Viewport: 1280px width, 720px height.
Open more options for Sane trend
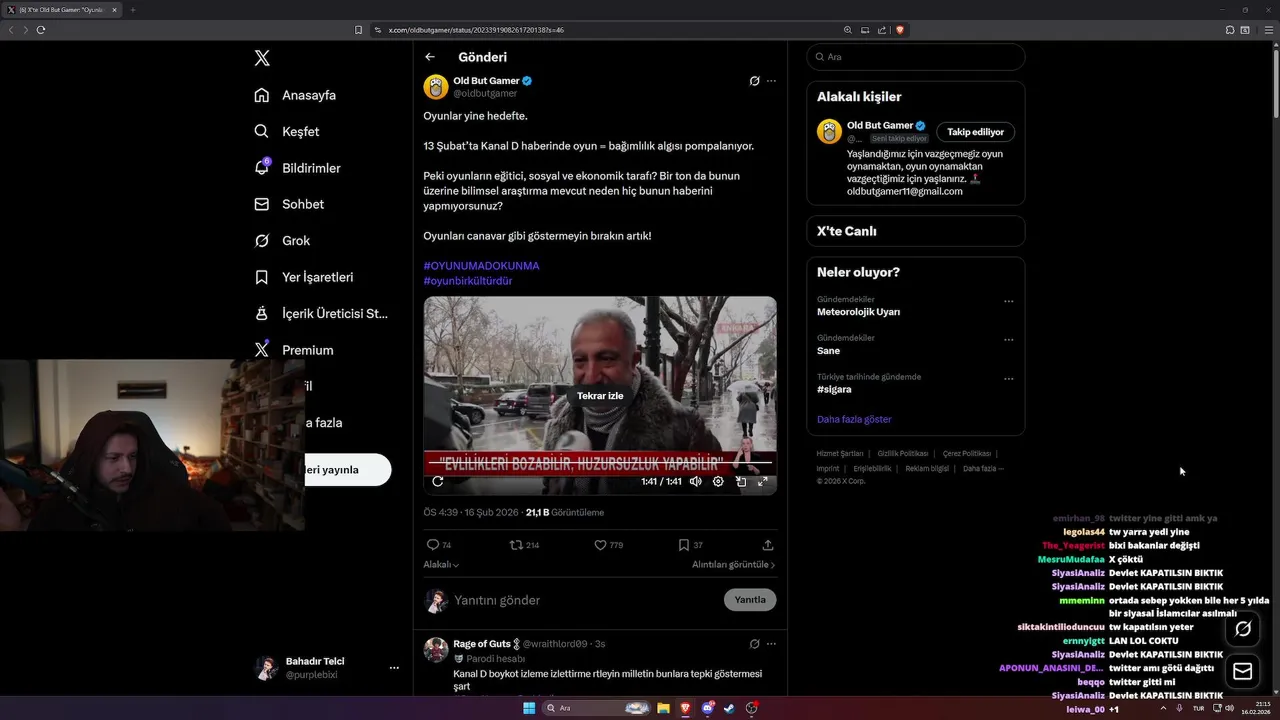click(x=1008, y=340)
